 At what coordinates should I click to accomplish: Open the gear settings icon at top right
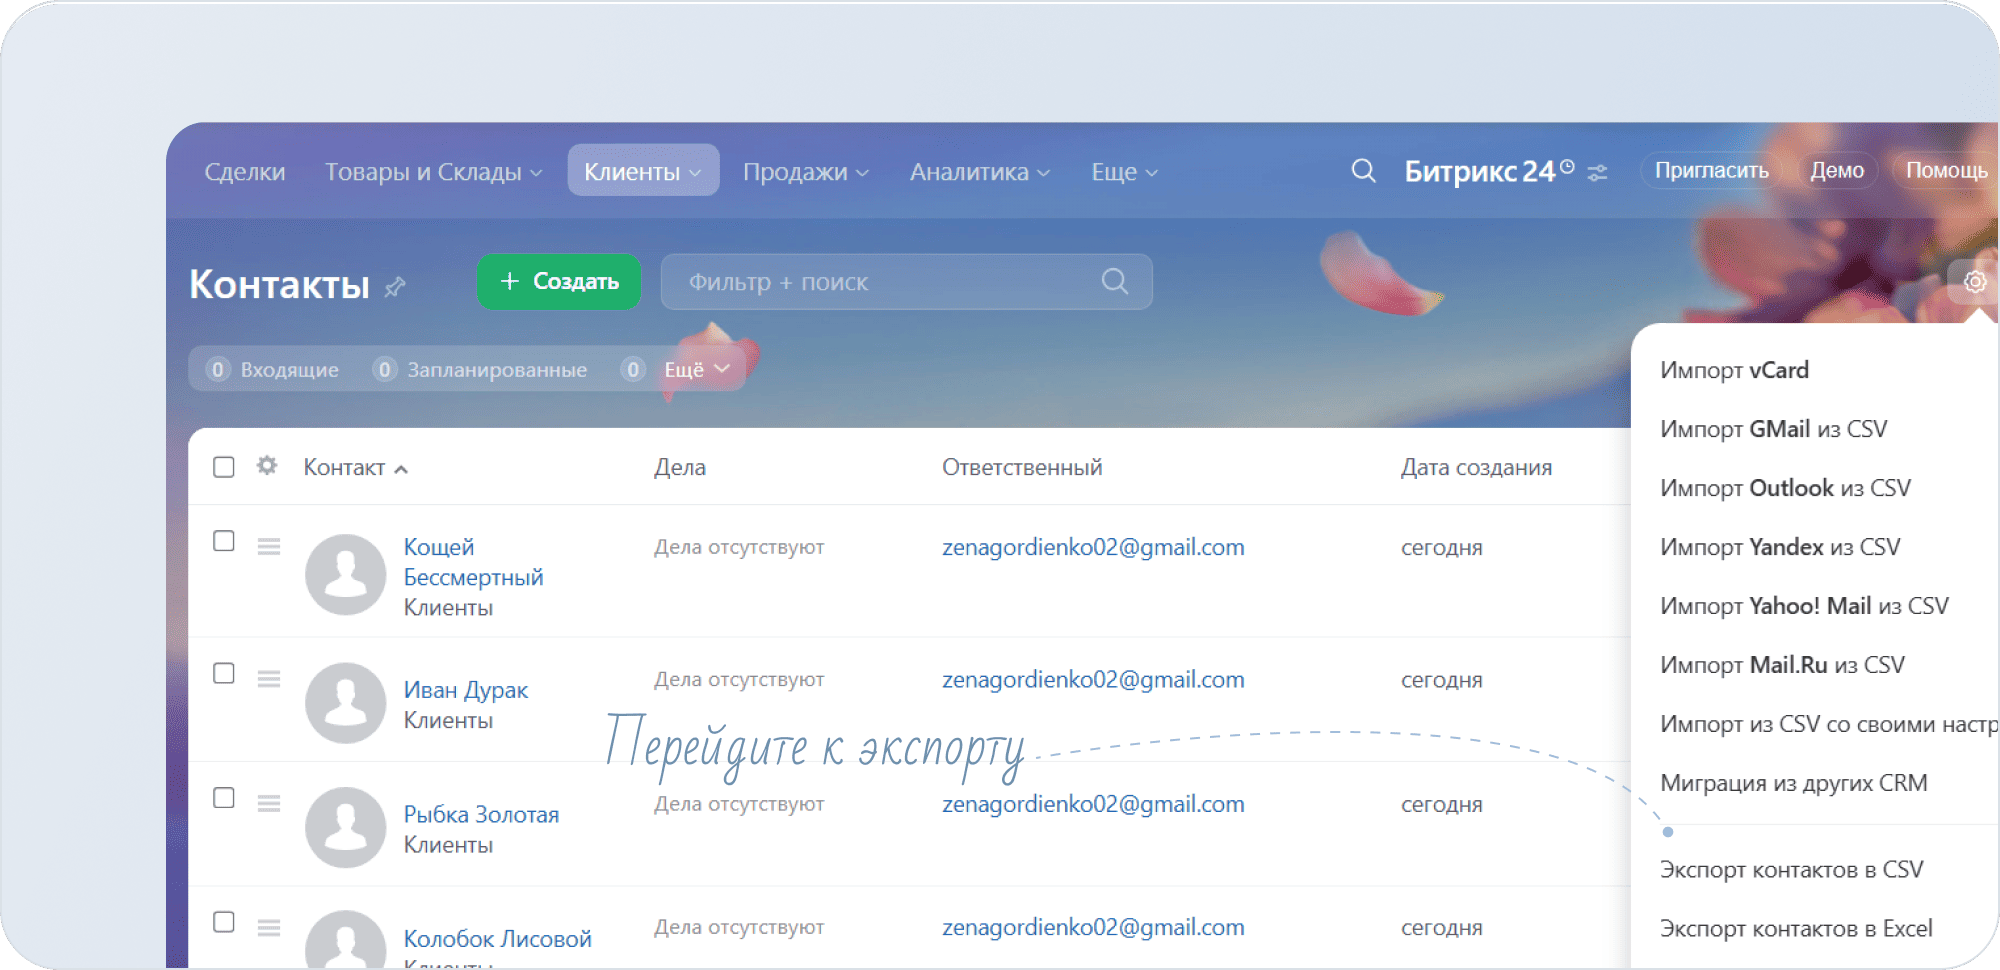tap(1974, 282)
